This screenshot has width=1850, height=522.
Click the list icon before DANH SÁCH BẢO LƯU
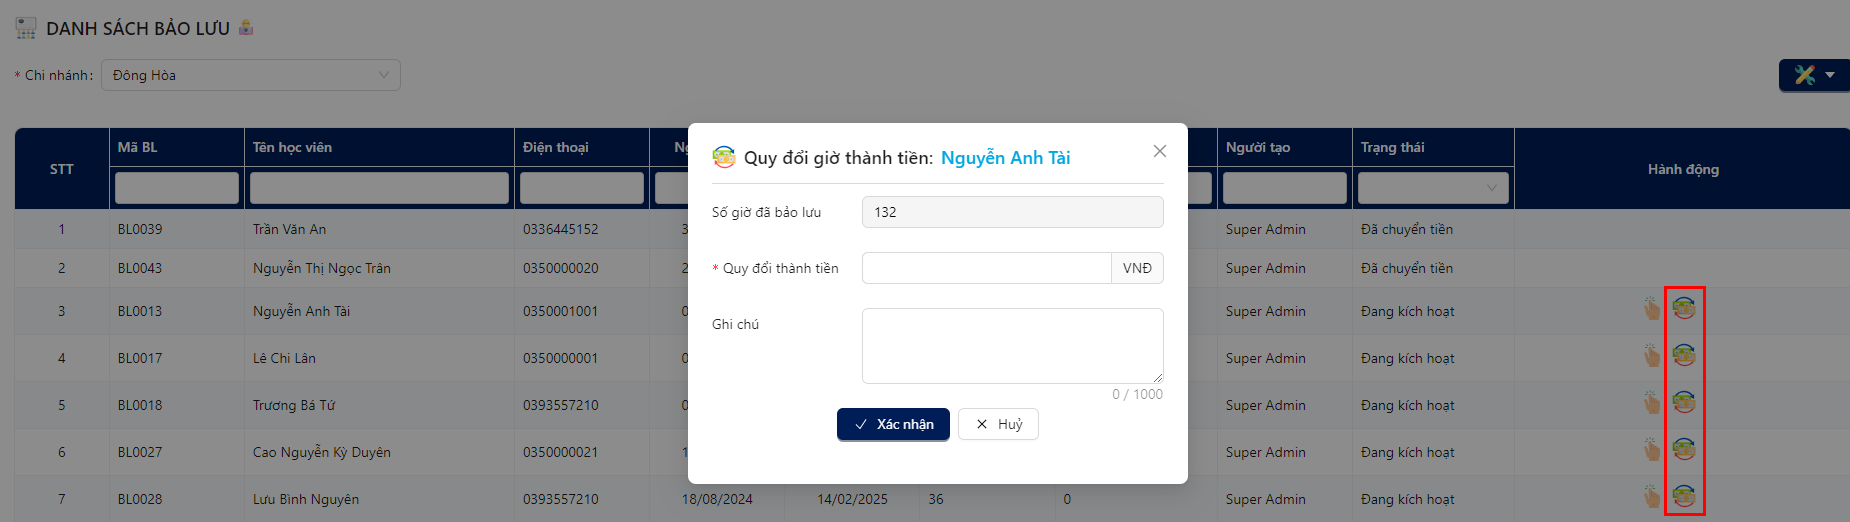pos(26,28)
